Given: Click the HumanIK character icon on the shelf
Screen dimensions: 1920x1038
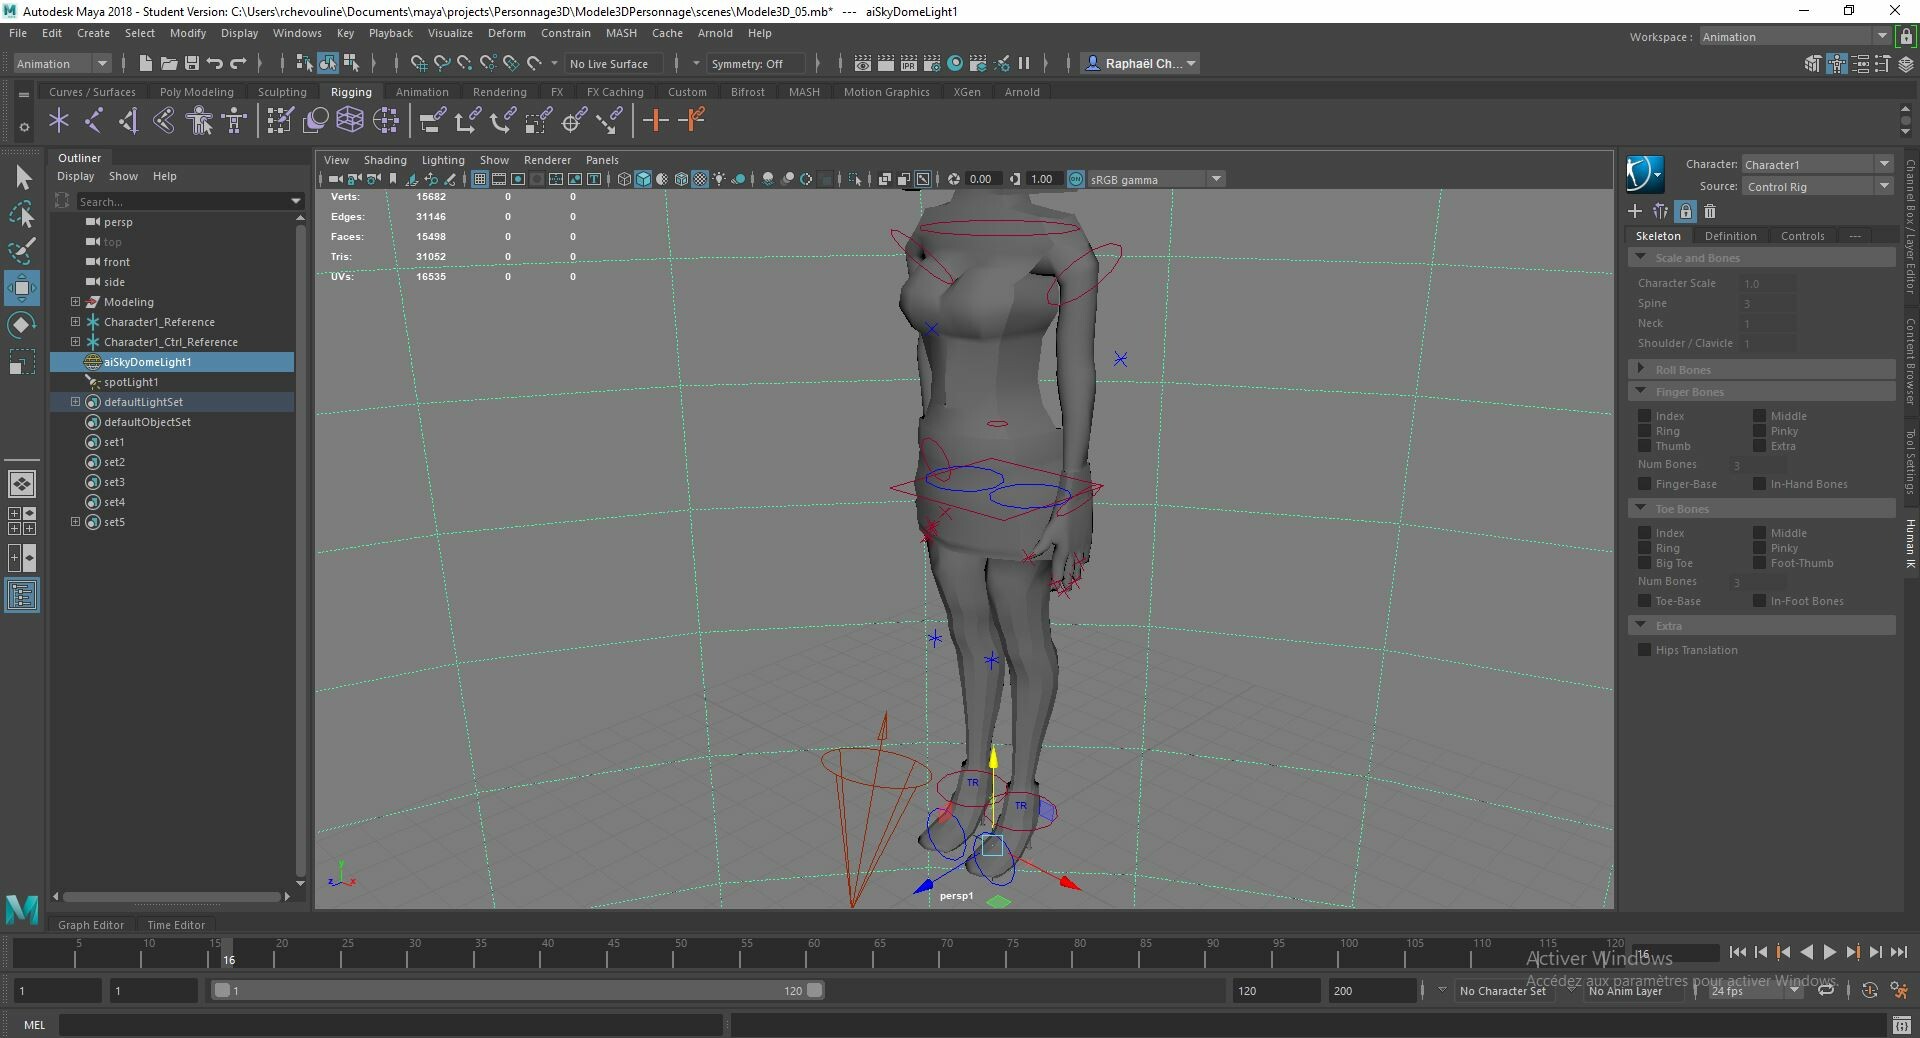Looking at the screenshot, I should click(x=198, y=121).
